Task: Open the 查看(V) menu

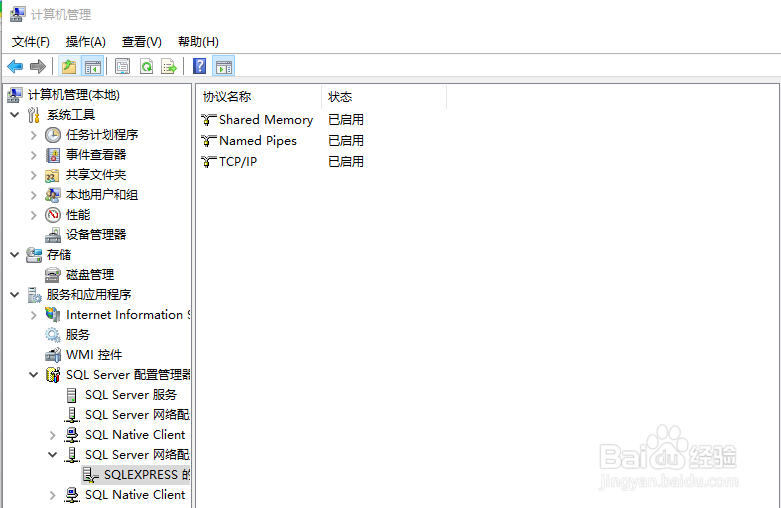Action: click(142, 42)
